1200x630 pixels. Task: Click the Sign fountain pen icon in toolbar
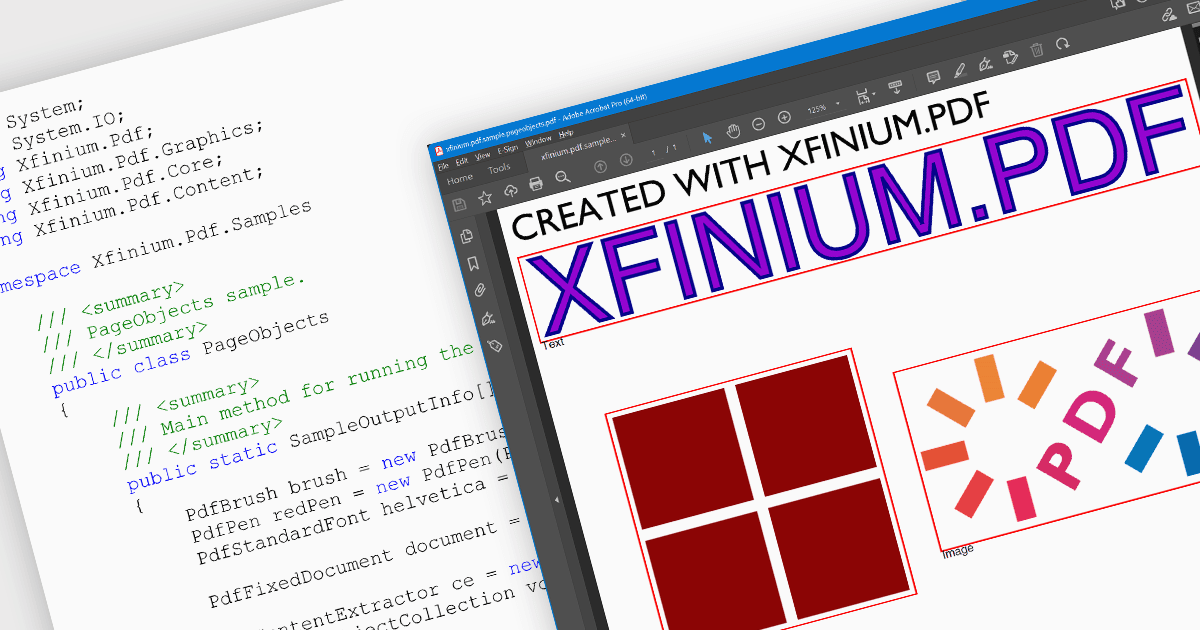986,63
